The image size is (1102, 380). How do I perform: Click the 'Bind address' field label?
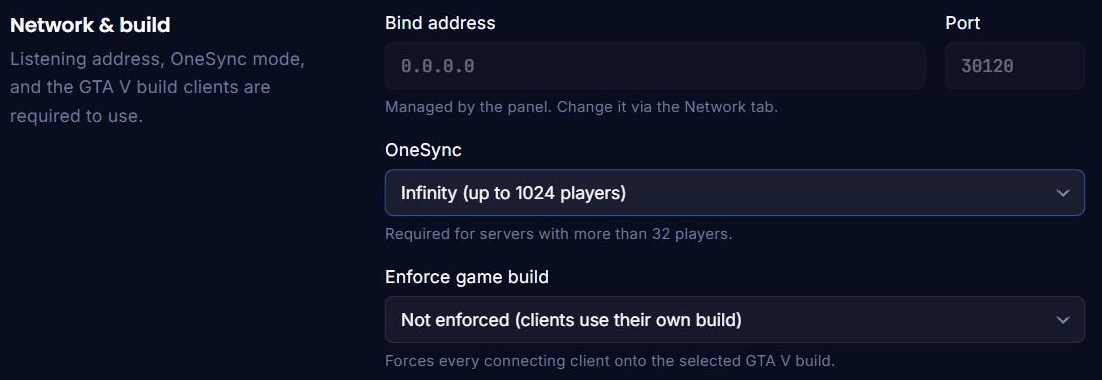(x=440, y=23)
